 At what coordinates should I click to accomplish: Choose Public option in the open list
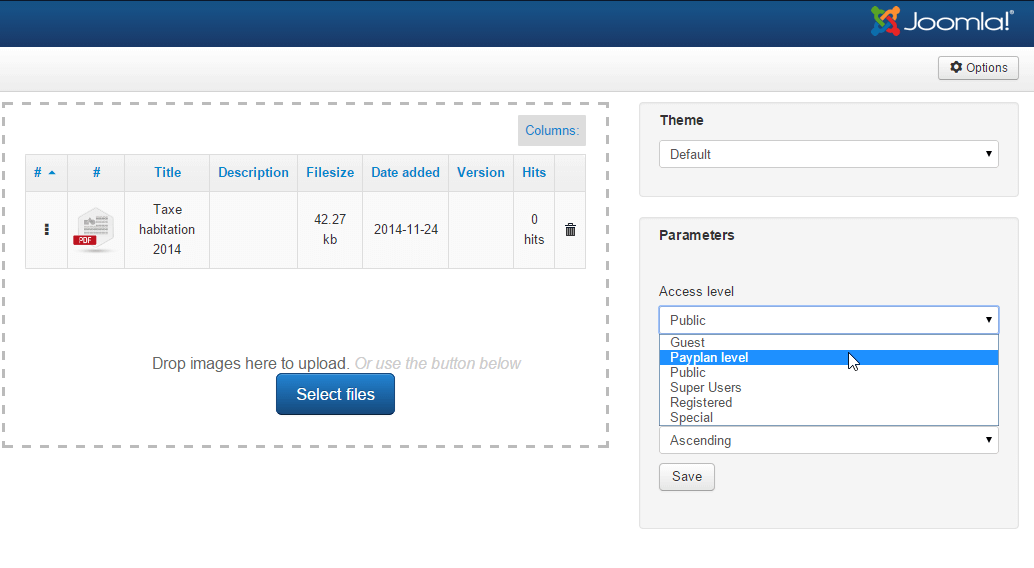coord(829,373)
